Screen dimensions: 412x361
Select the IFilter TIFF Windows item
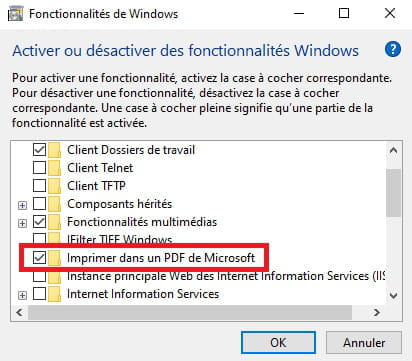(119, 239)
